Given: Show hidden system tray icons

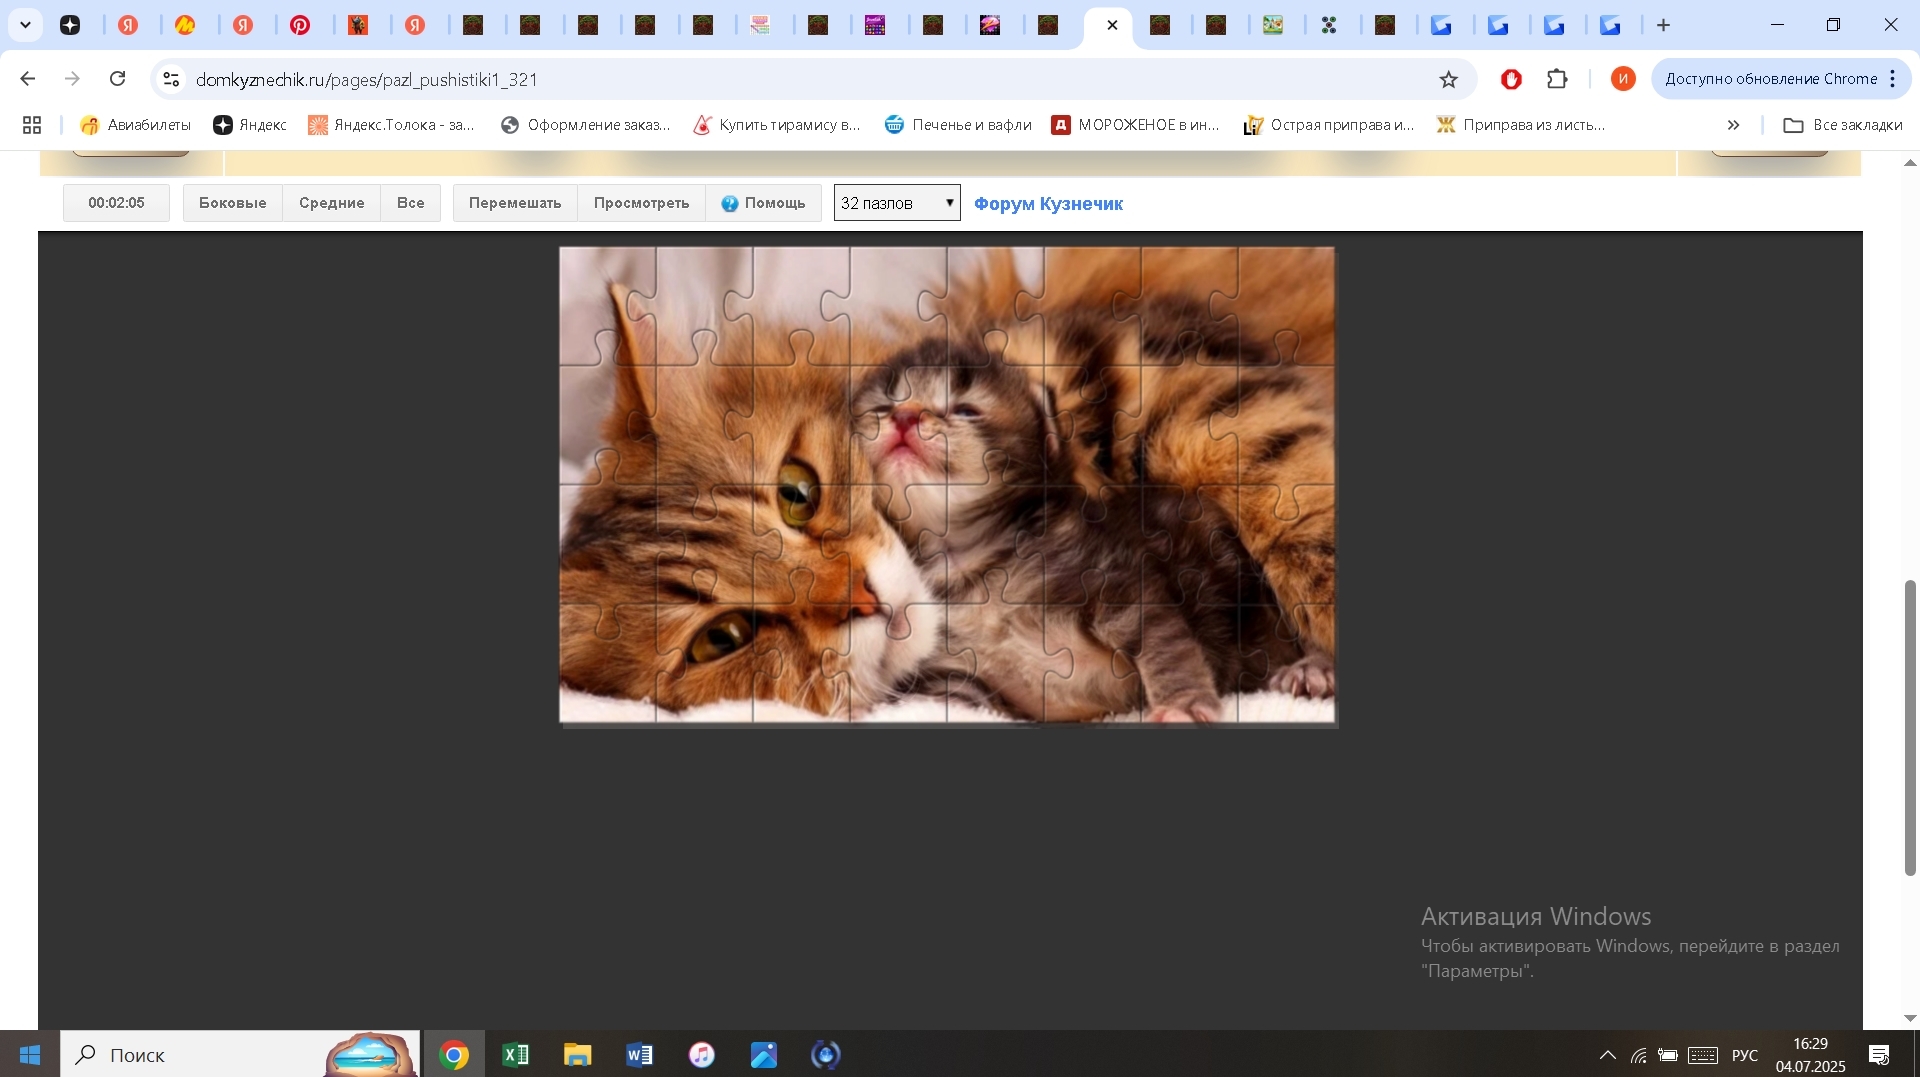Looking at the screenshot, I should point(1607,1055).
